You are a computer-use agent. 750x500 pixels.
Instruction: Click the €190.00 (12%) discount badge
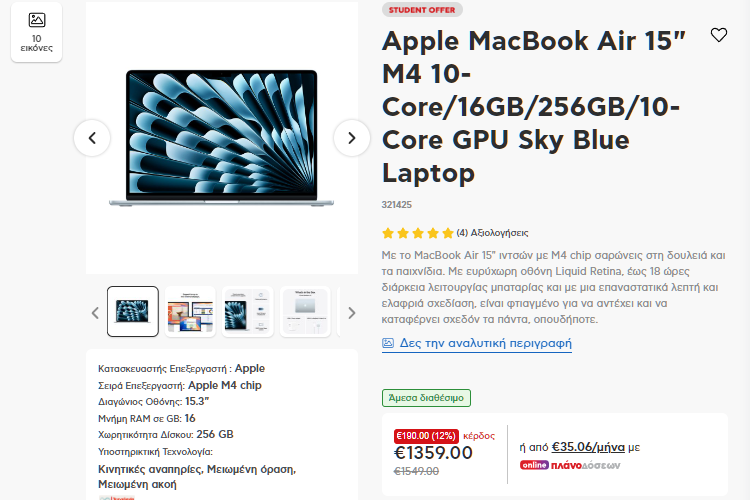tap(426, 436)
